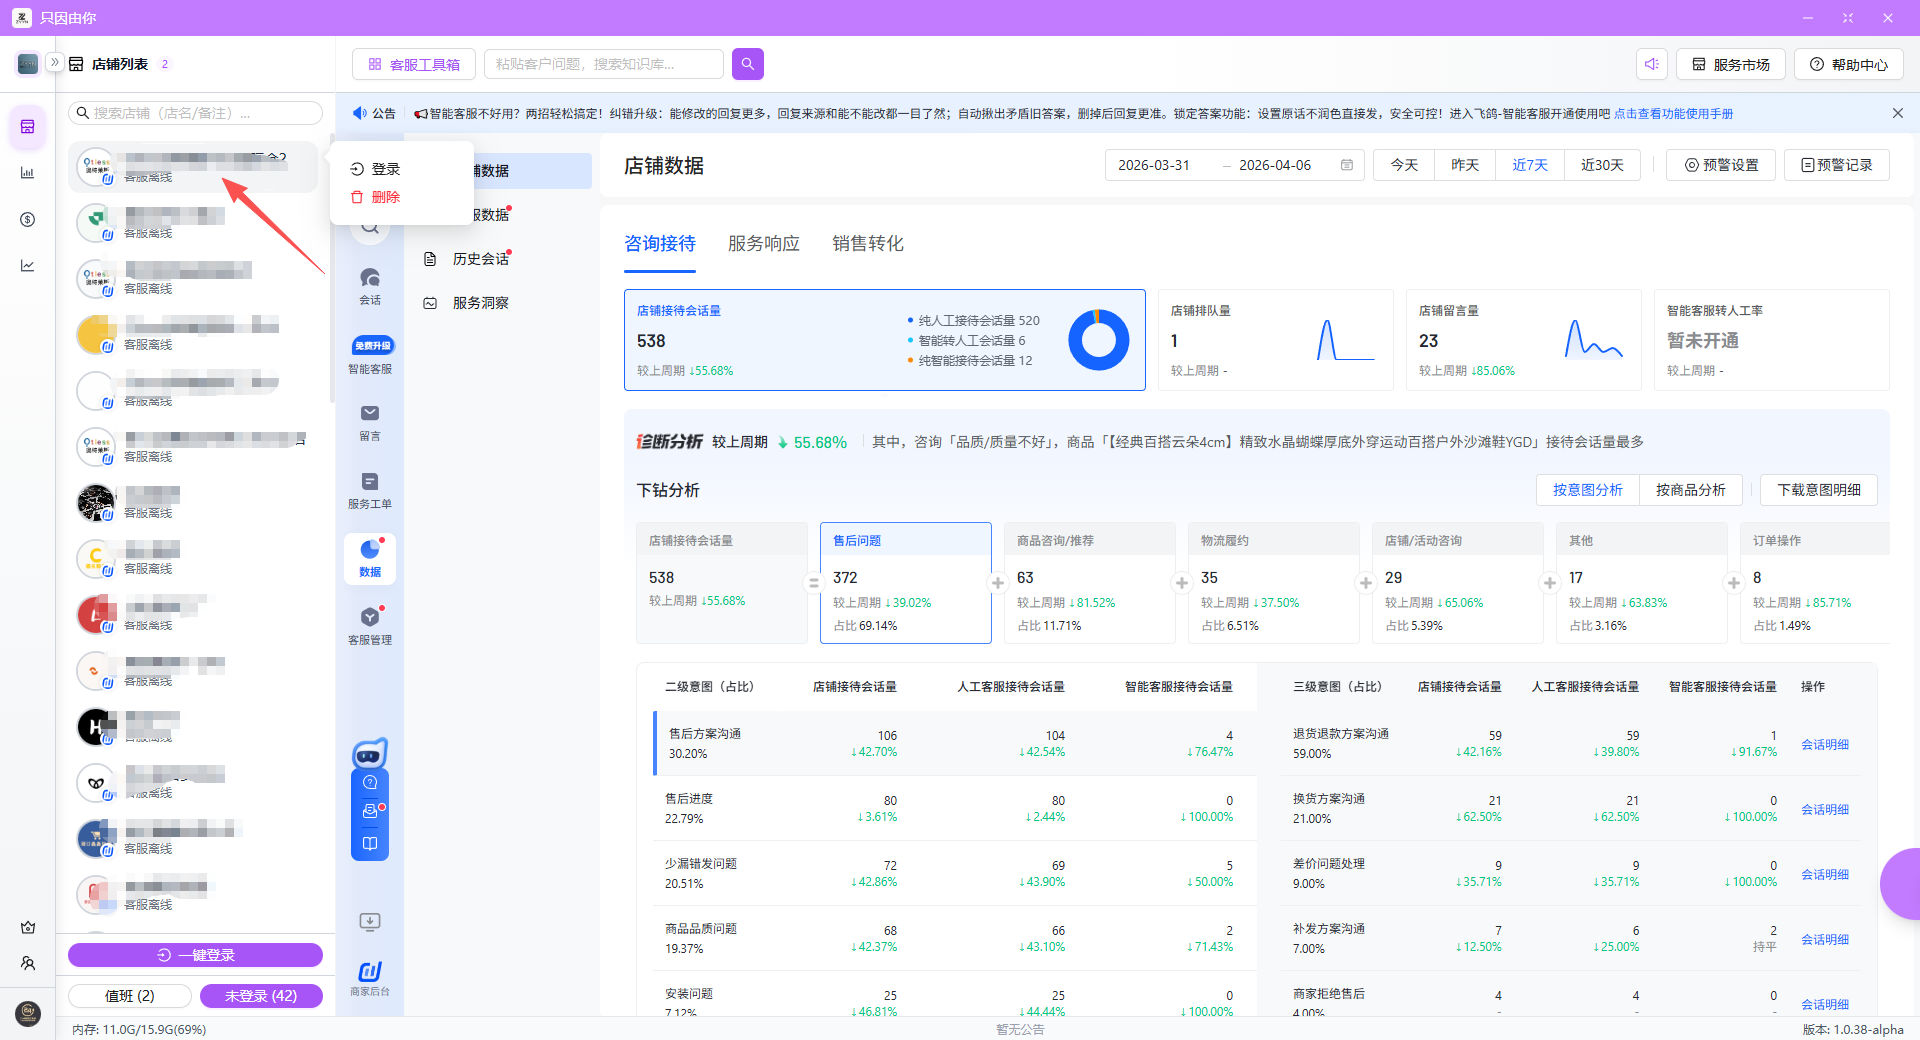Click the crown icon in left rail

(28, 927)
